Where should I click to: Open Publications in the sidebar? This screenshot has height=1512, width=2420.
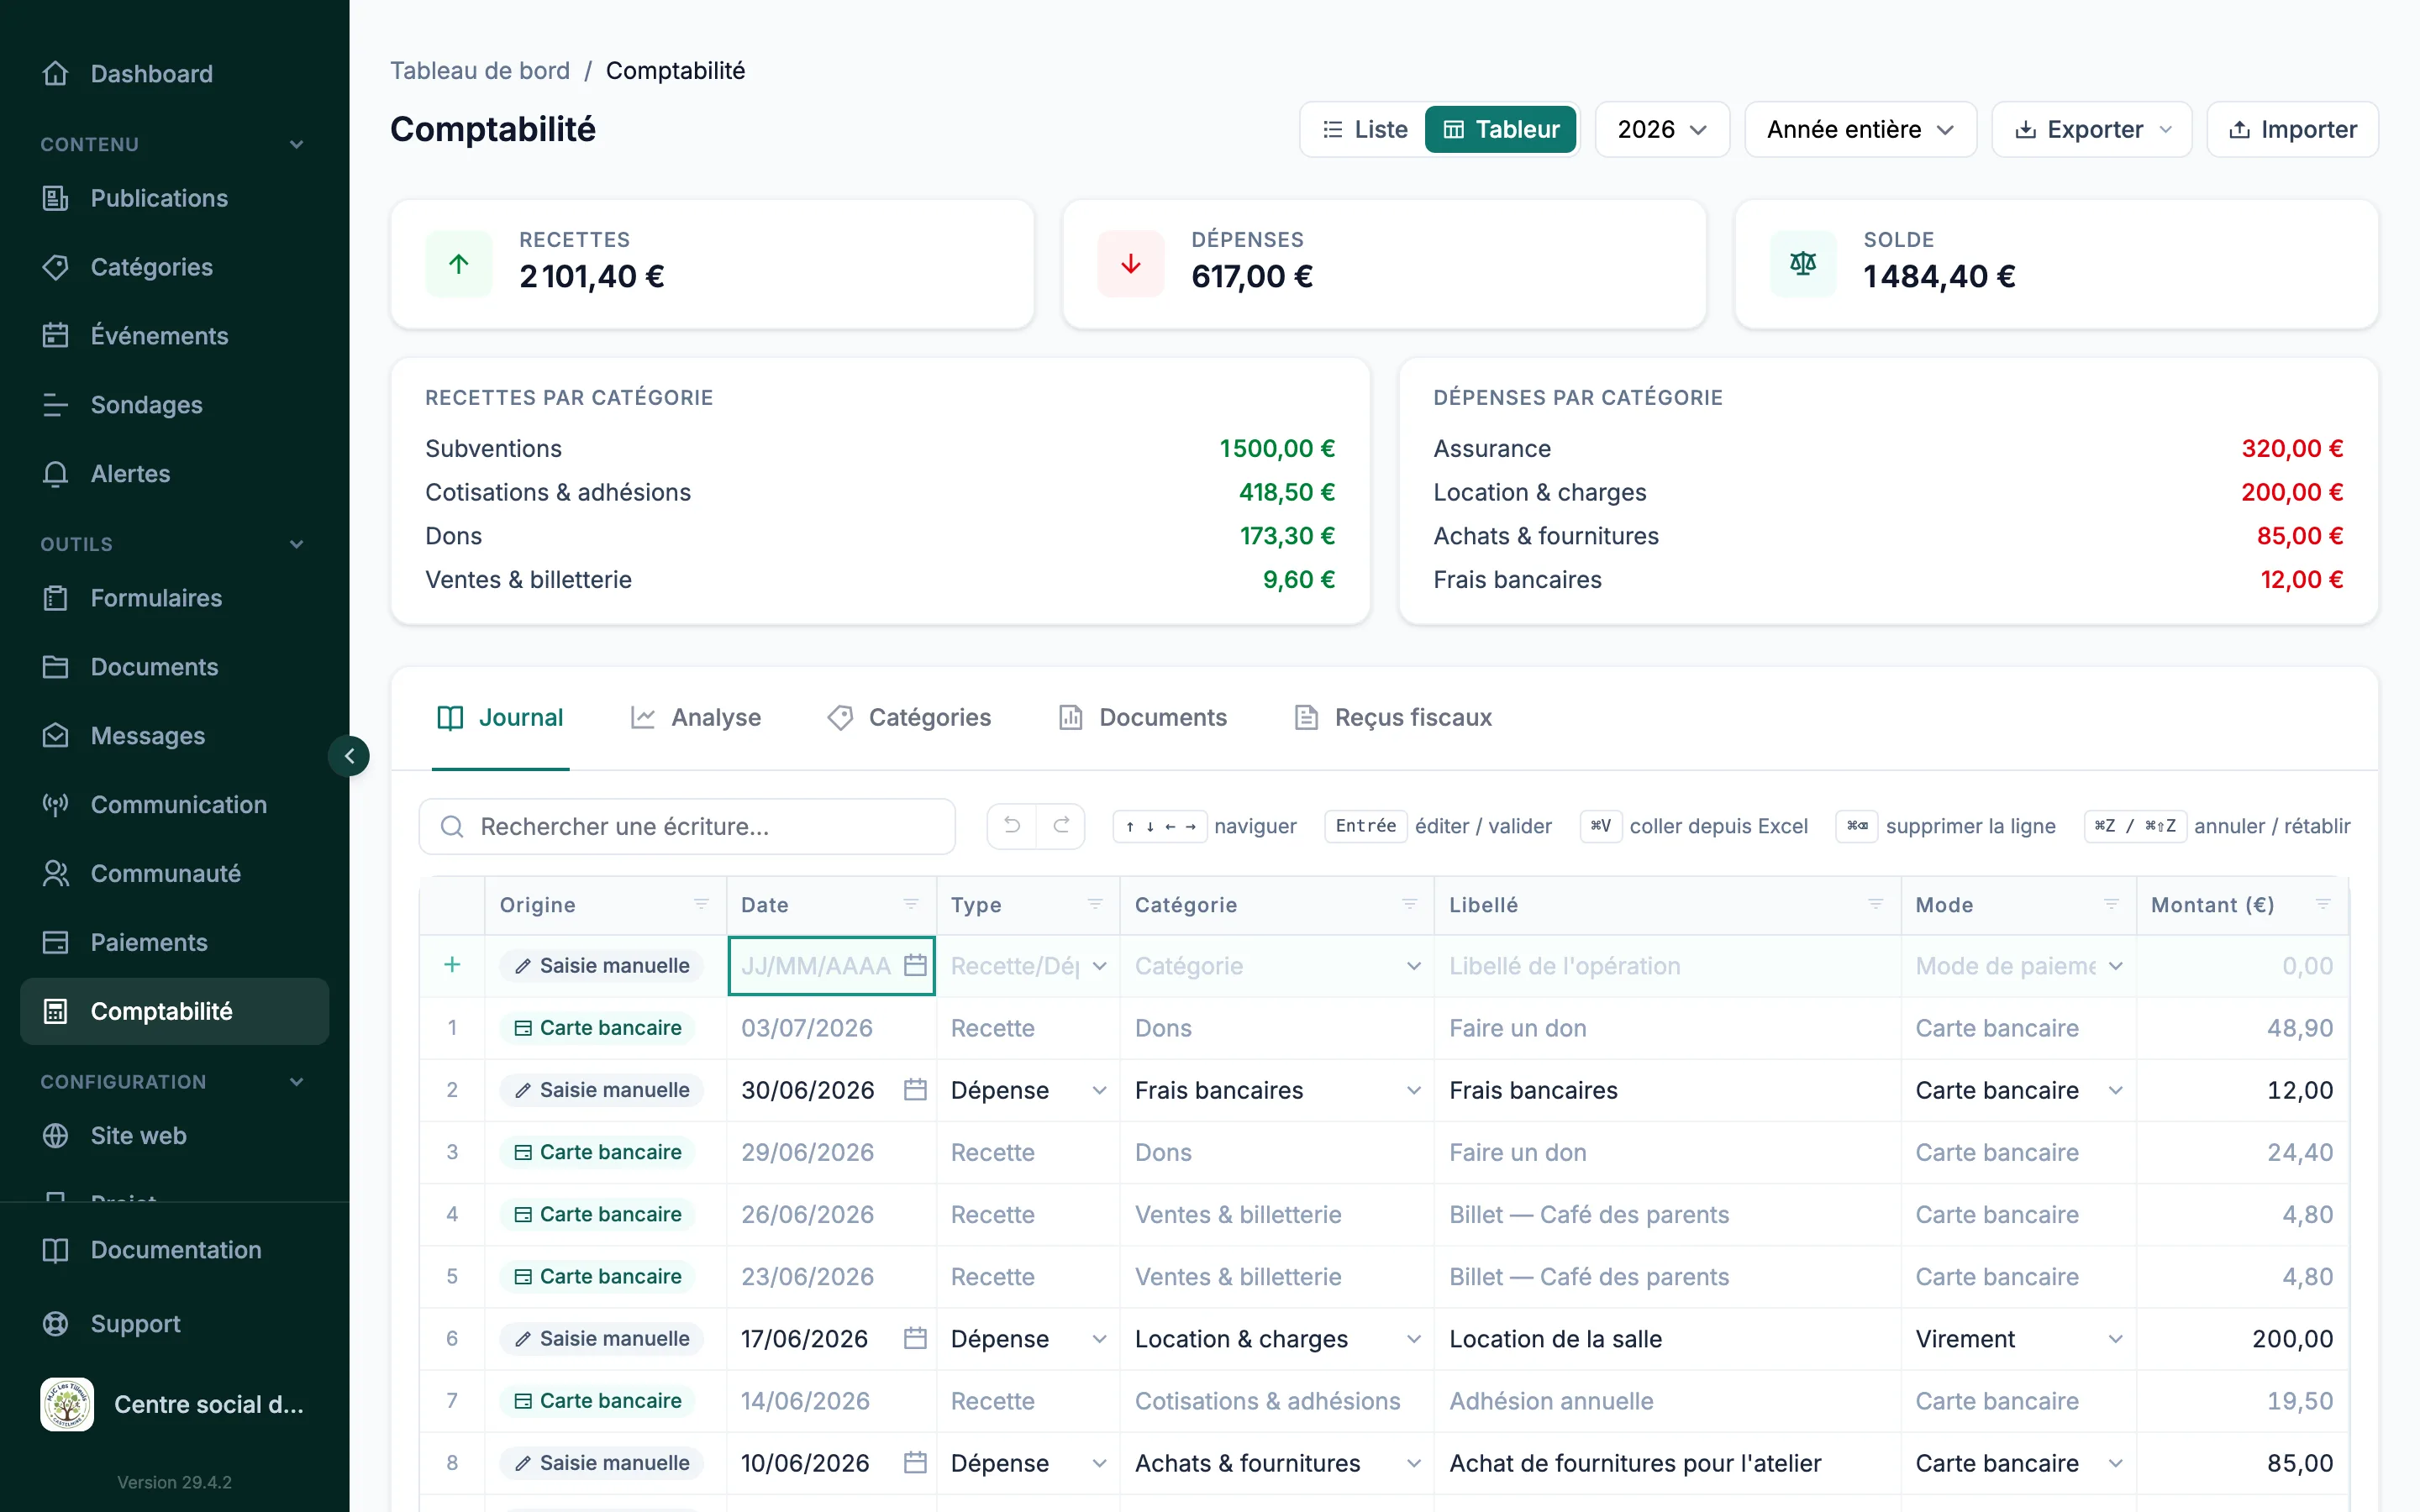pos(174,198)
